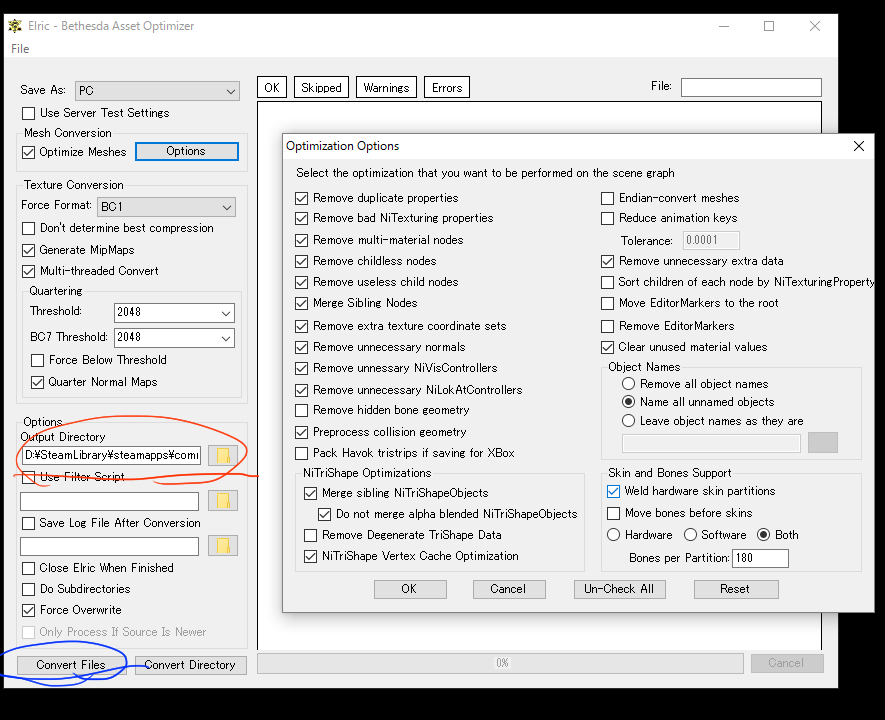Image resolution: width=885 pixels, height=720 pixels.
Task: Toggle Remove duplicate properties
Action: 302,199
